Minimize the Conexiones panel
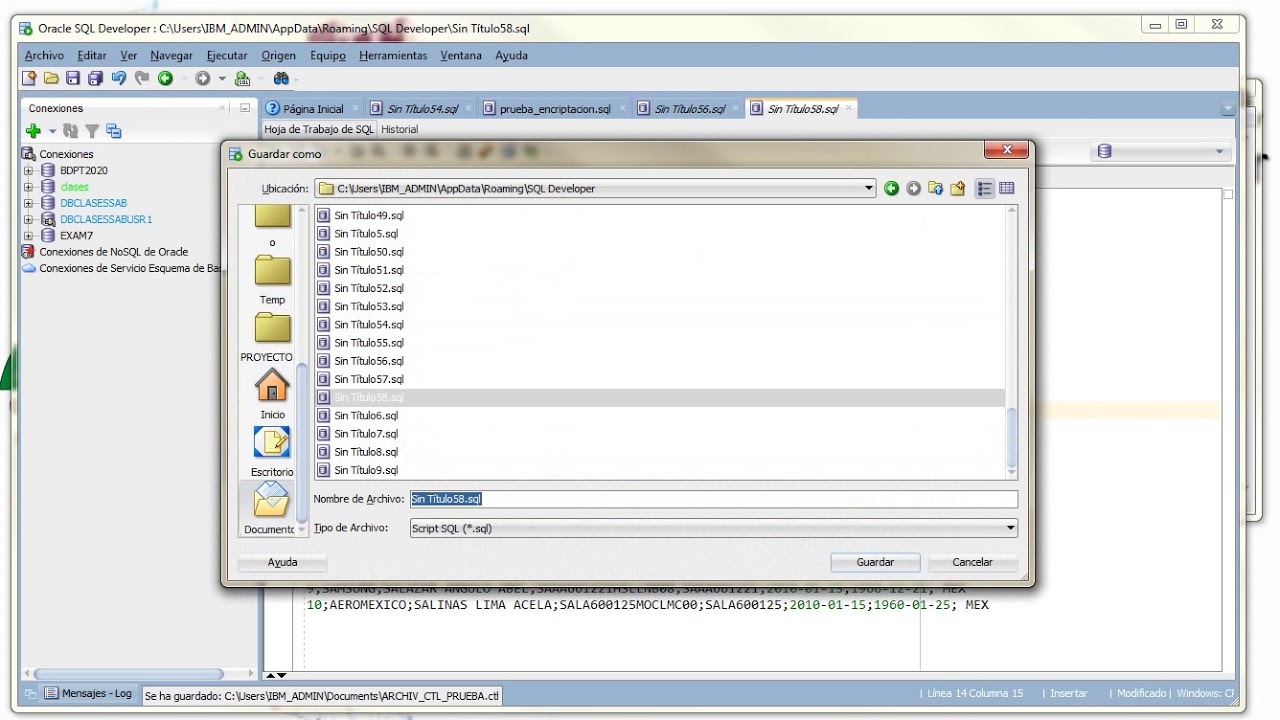 [245, 108]
